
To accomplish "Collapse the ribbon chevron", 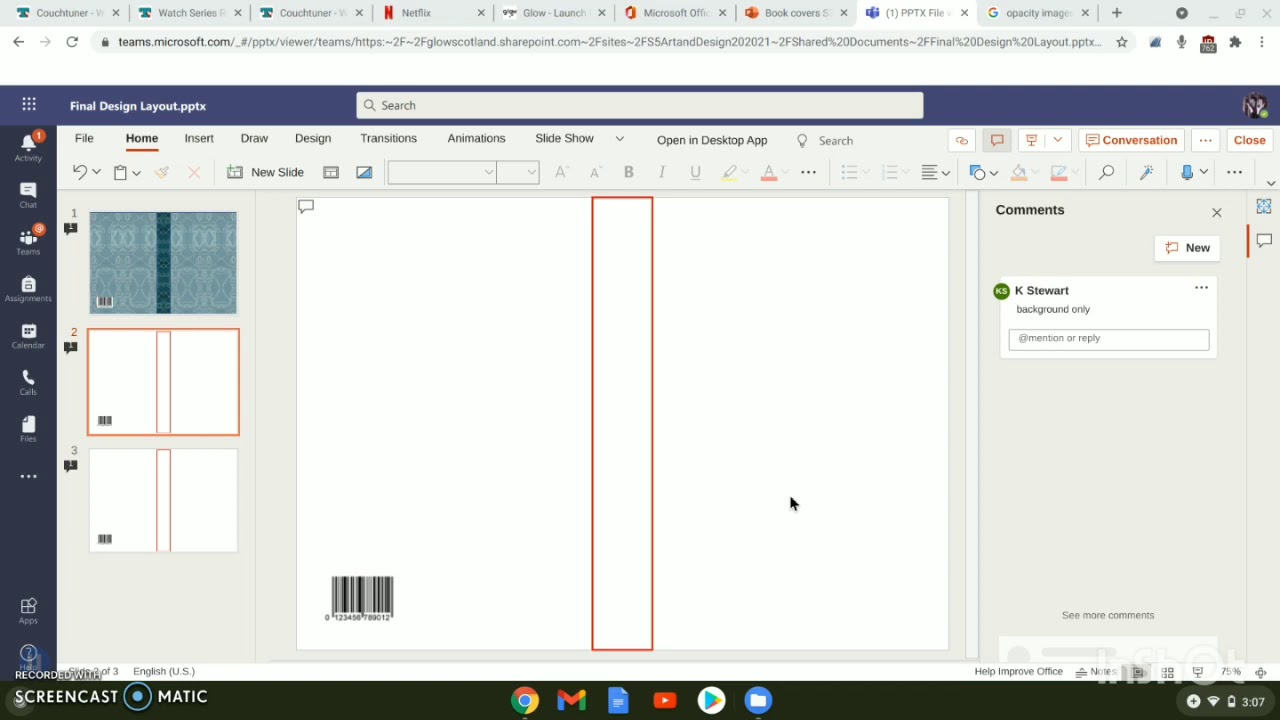I will click(x=1271, y=183).
